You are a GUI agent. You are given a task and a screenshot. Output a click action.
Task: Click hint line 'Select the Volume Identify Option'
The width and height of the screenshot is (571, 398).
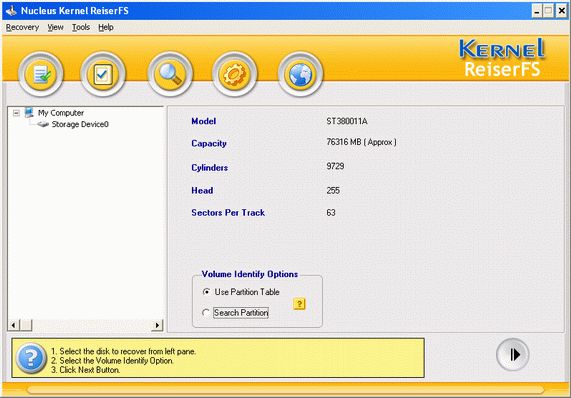[112, 360]
